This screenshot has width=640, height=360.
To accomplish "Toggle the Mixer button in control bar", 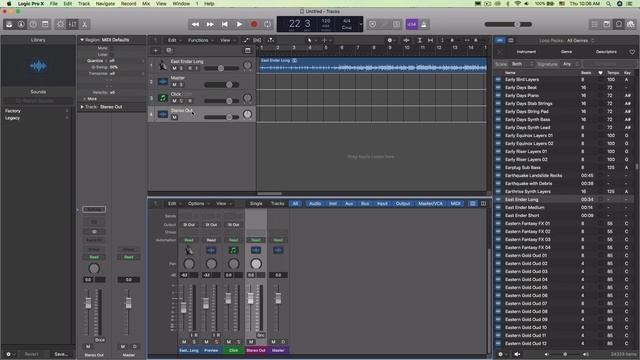I will click(x=73, y=24).
